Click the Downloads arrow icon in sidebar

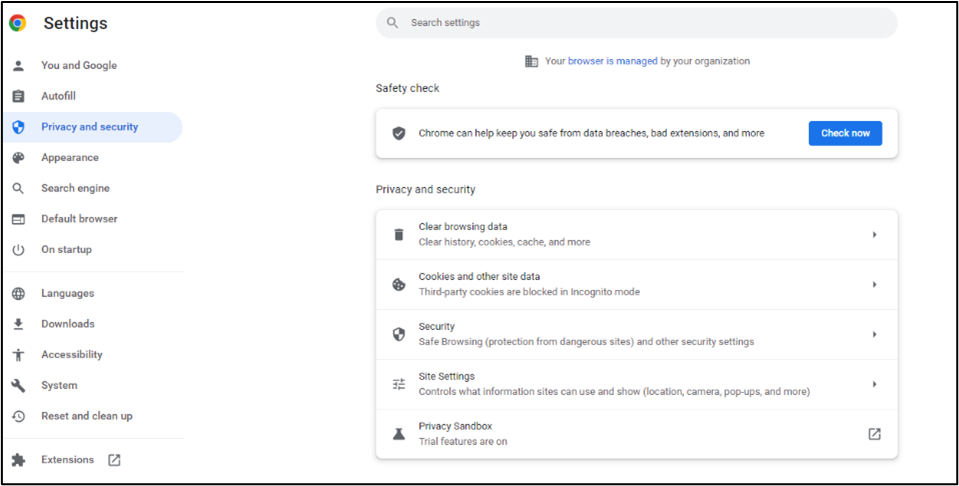click(x=18, y=324)
